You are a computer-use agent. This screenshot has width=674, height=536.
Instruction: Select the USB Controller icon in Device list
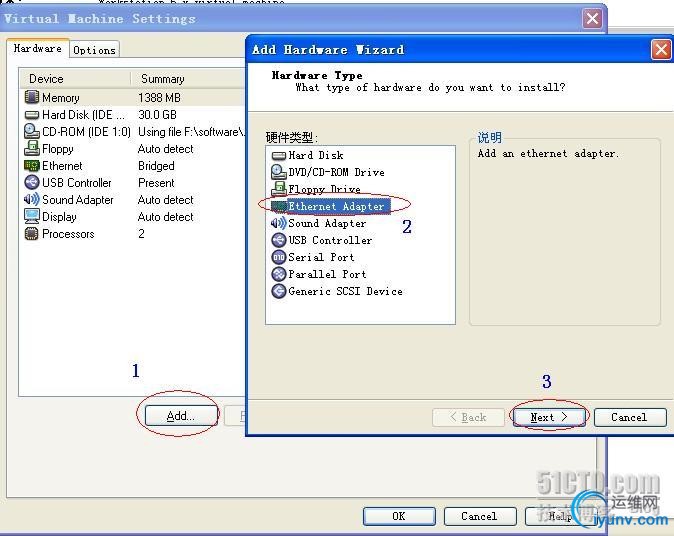[32, 182]
